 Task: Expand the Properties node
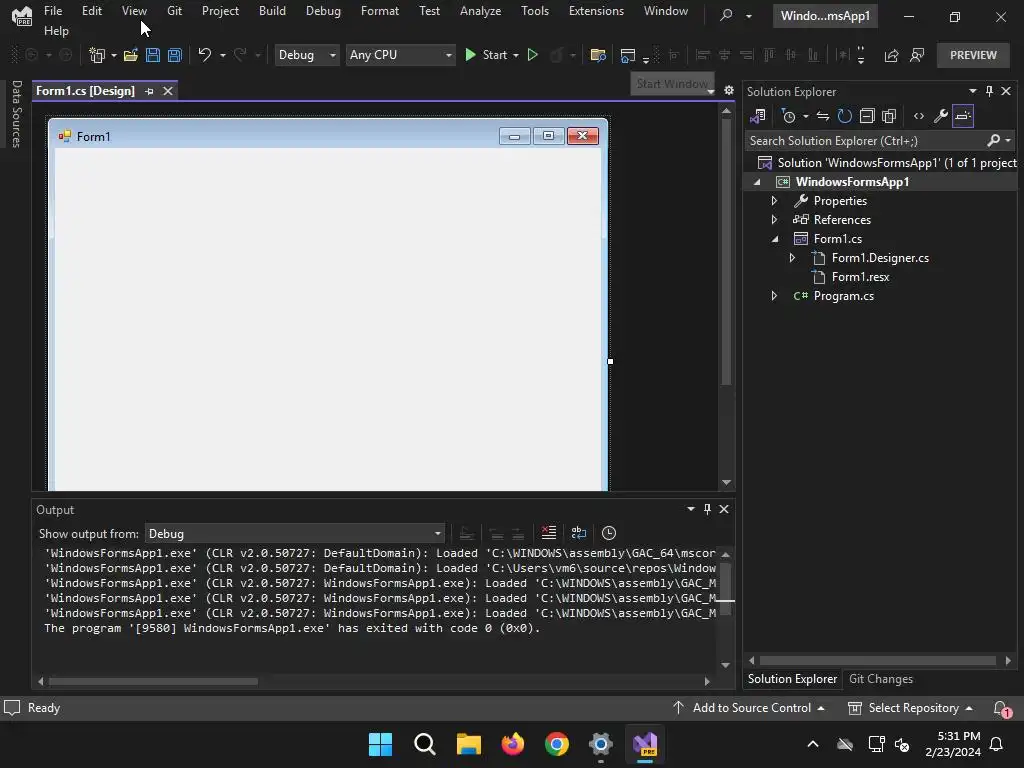[x=775, y=200]
